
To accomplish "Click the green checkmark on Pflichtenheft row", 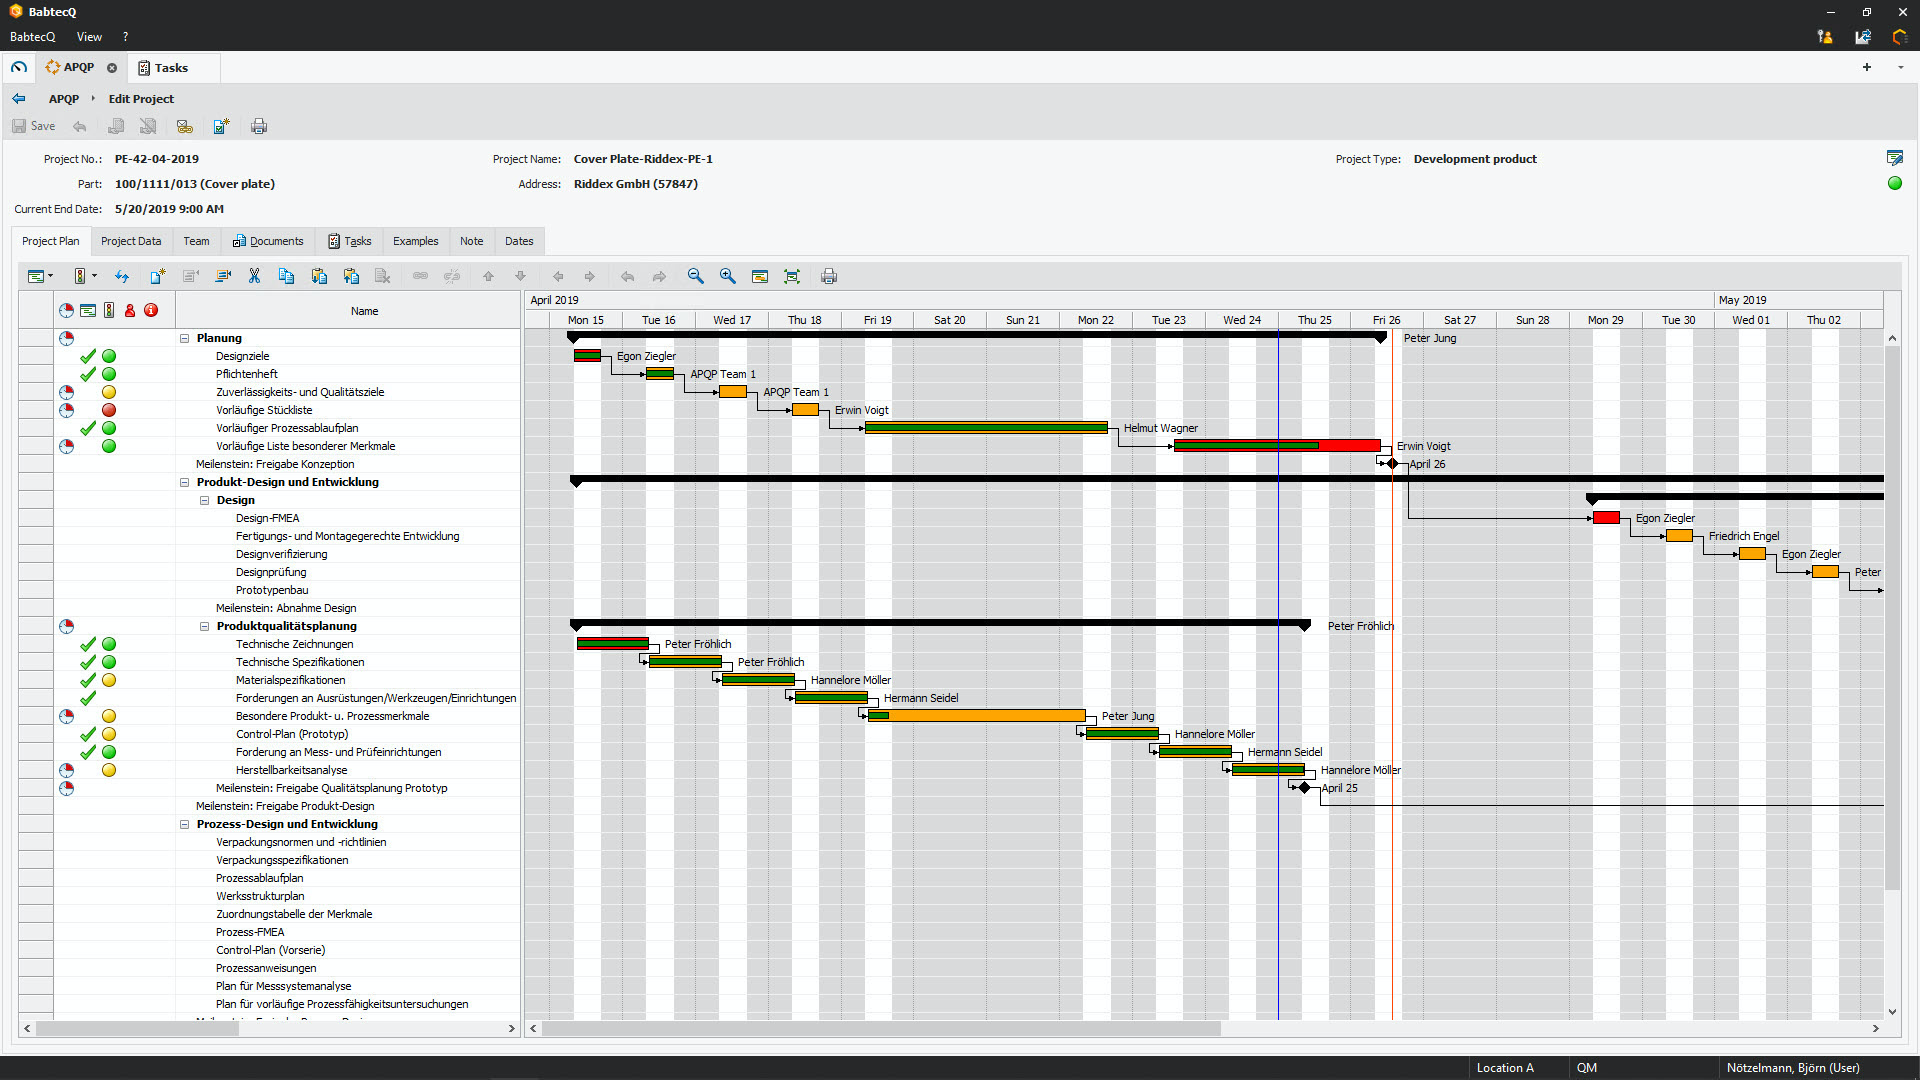I will click(88, 374).
